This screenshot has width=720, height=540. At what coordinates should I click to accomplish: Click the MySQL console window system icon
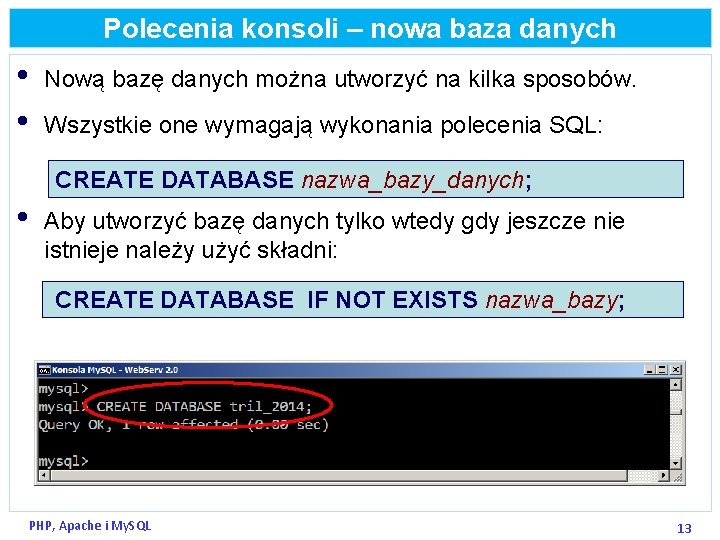tap(44, 370)
